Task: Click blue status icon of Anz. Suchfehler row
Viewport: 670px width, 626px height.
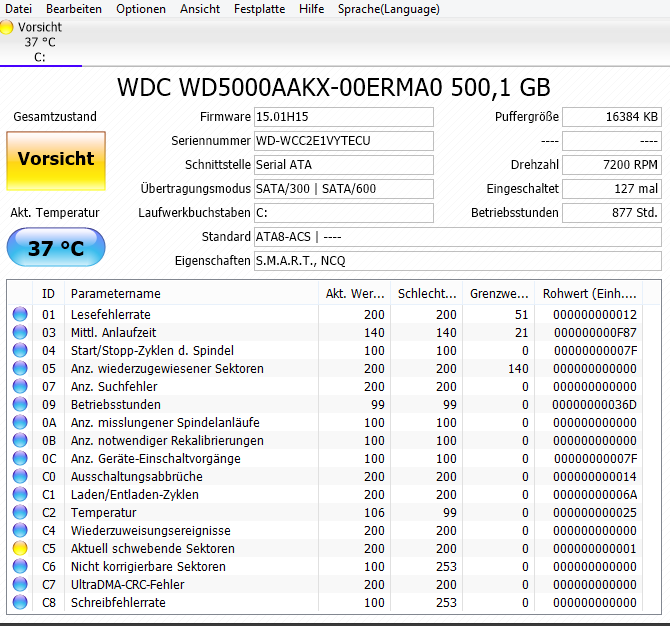Action: [20, 386]
